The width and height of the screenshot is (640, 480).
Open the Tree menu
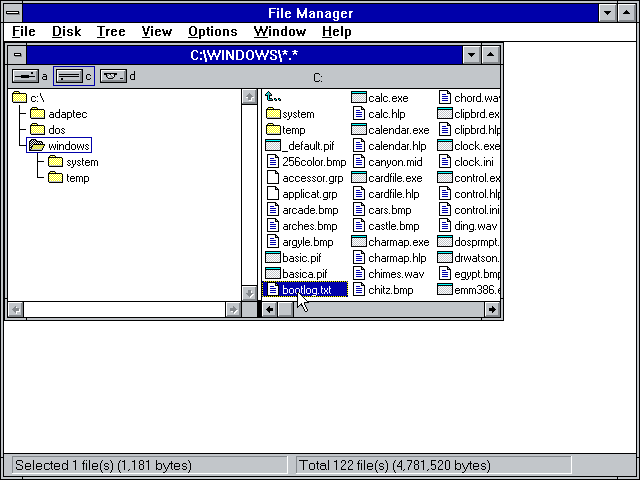(x=111, y=32)
